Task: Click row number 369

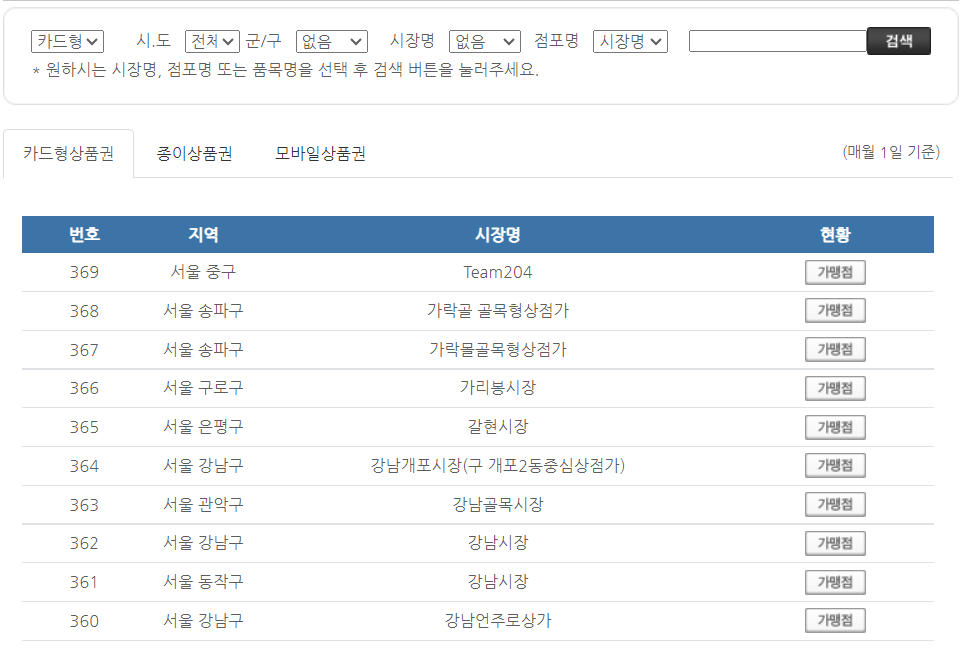Action: click(84, 272)
